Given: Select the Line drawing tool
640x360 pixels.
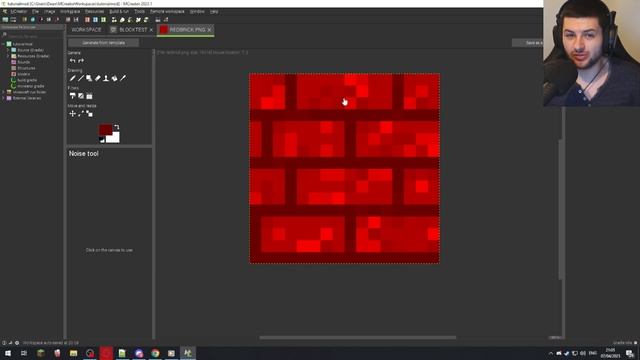Looking at the screenshot, I should click(x=81, y=78).
